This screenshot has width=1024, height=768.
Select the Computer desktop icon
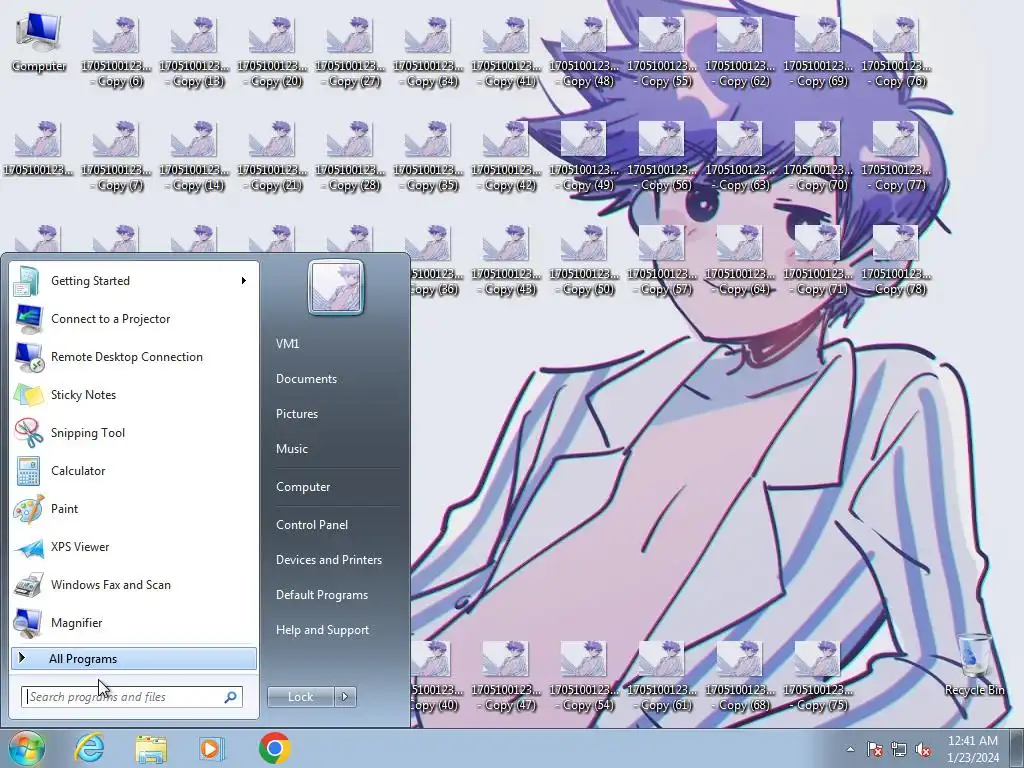pos(39,43)
